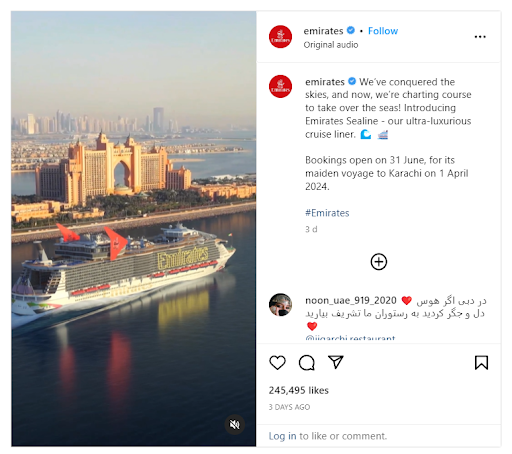
Task: View the 245,495 likes list
Action: pos(299,390)
